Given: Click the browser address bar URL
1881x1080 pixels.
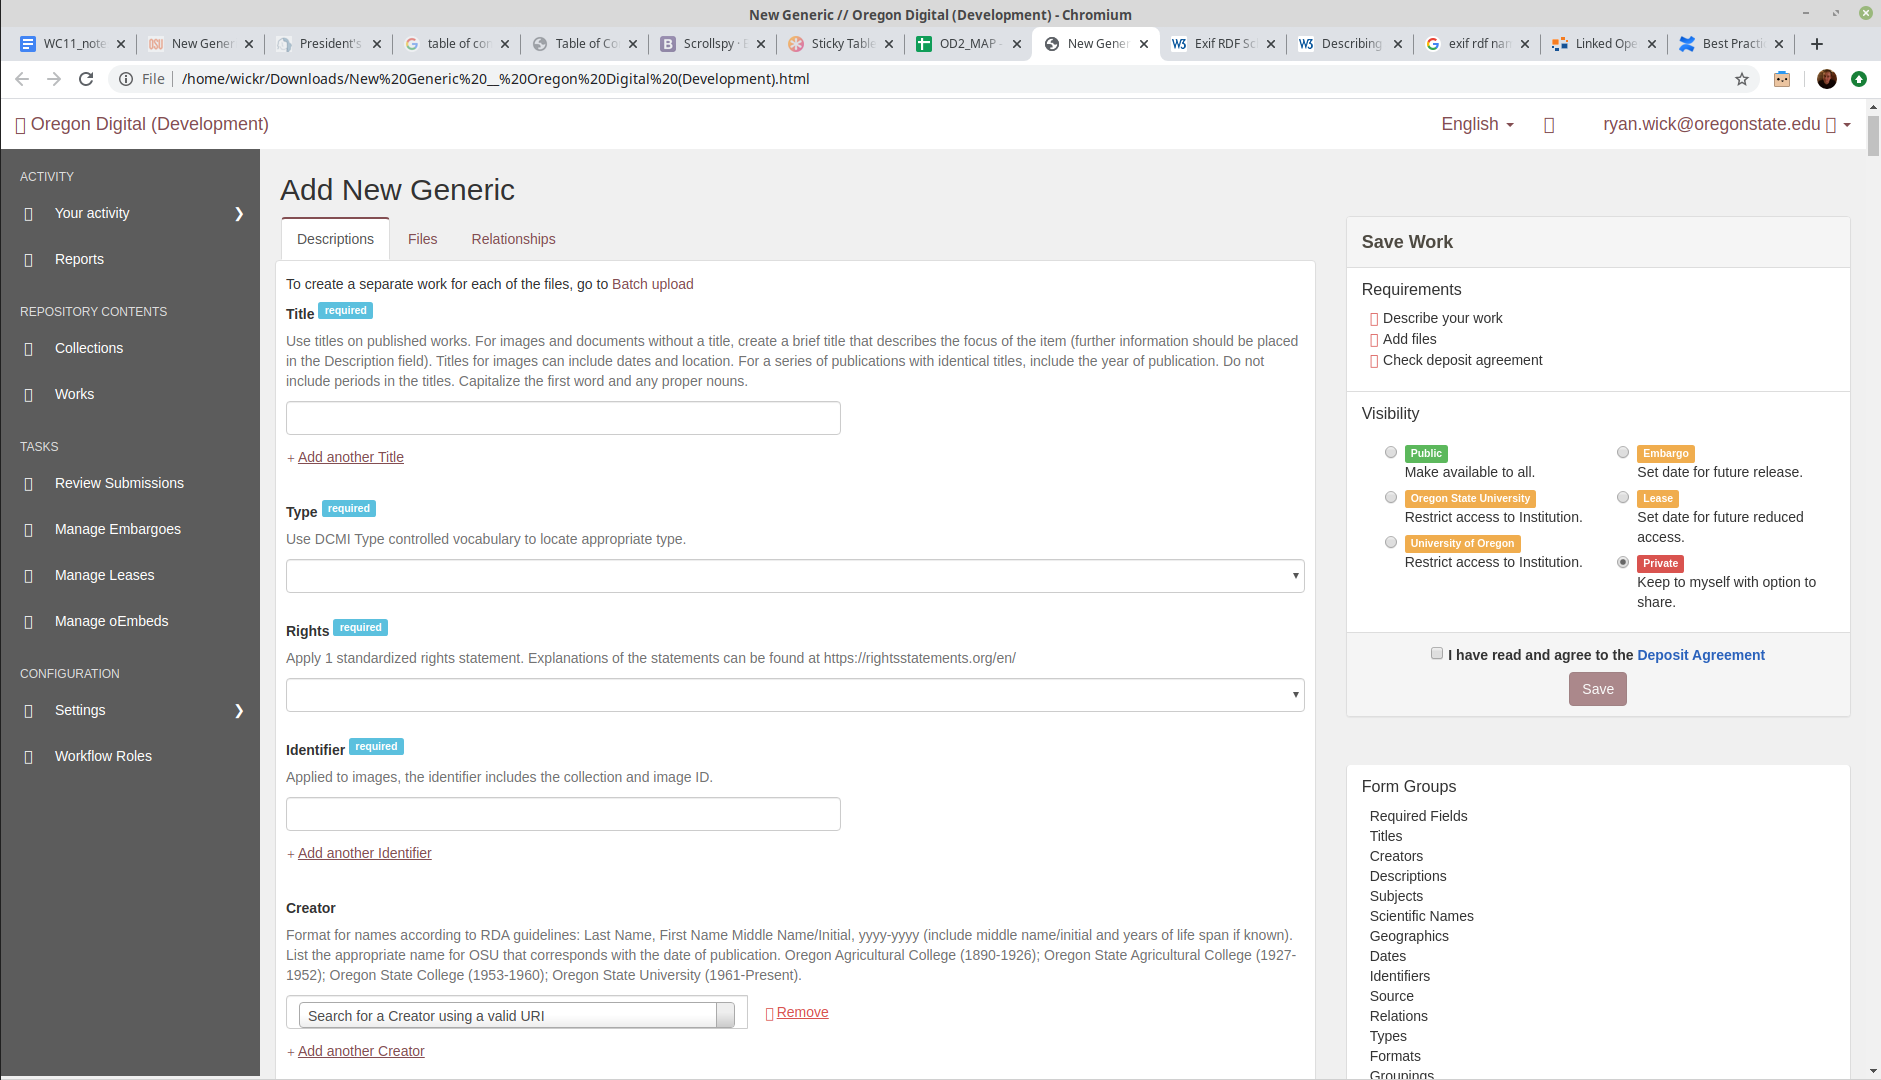Looking at the screenshot, I should pyautogui.click(x=495, y=79).
